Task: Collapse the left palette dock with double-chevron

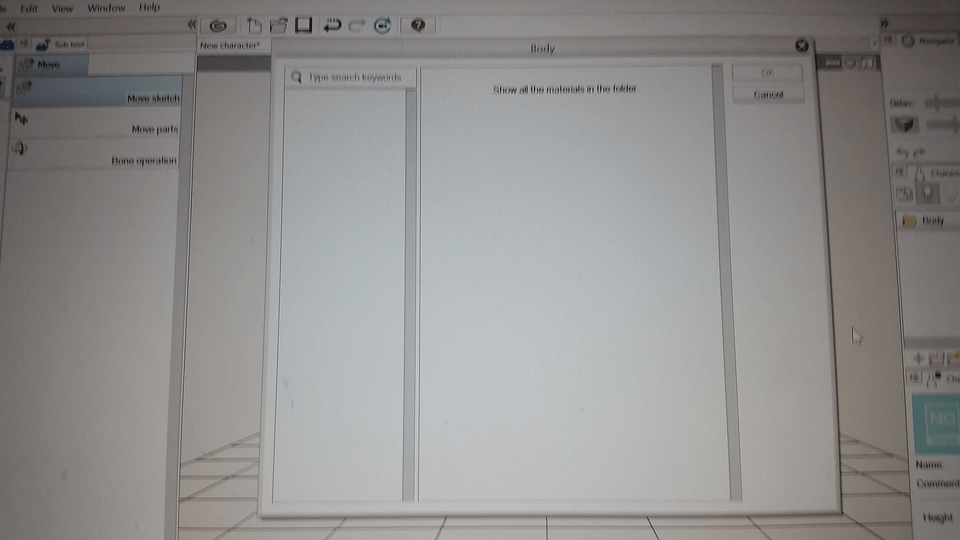Action: pos(10,26)
